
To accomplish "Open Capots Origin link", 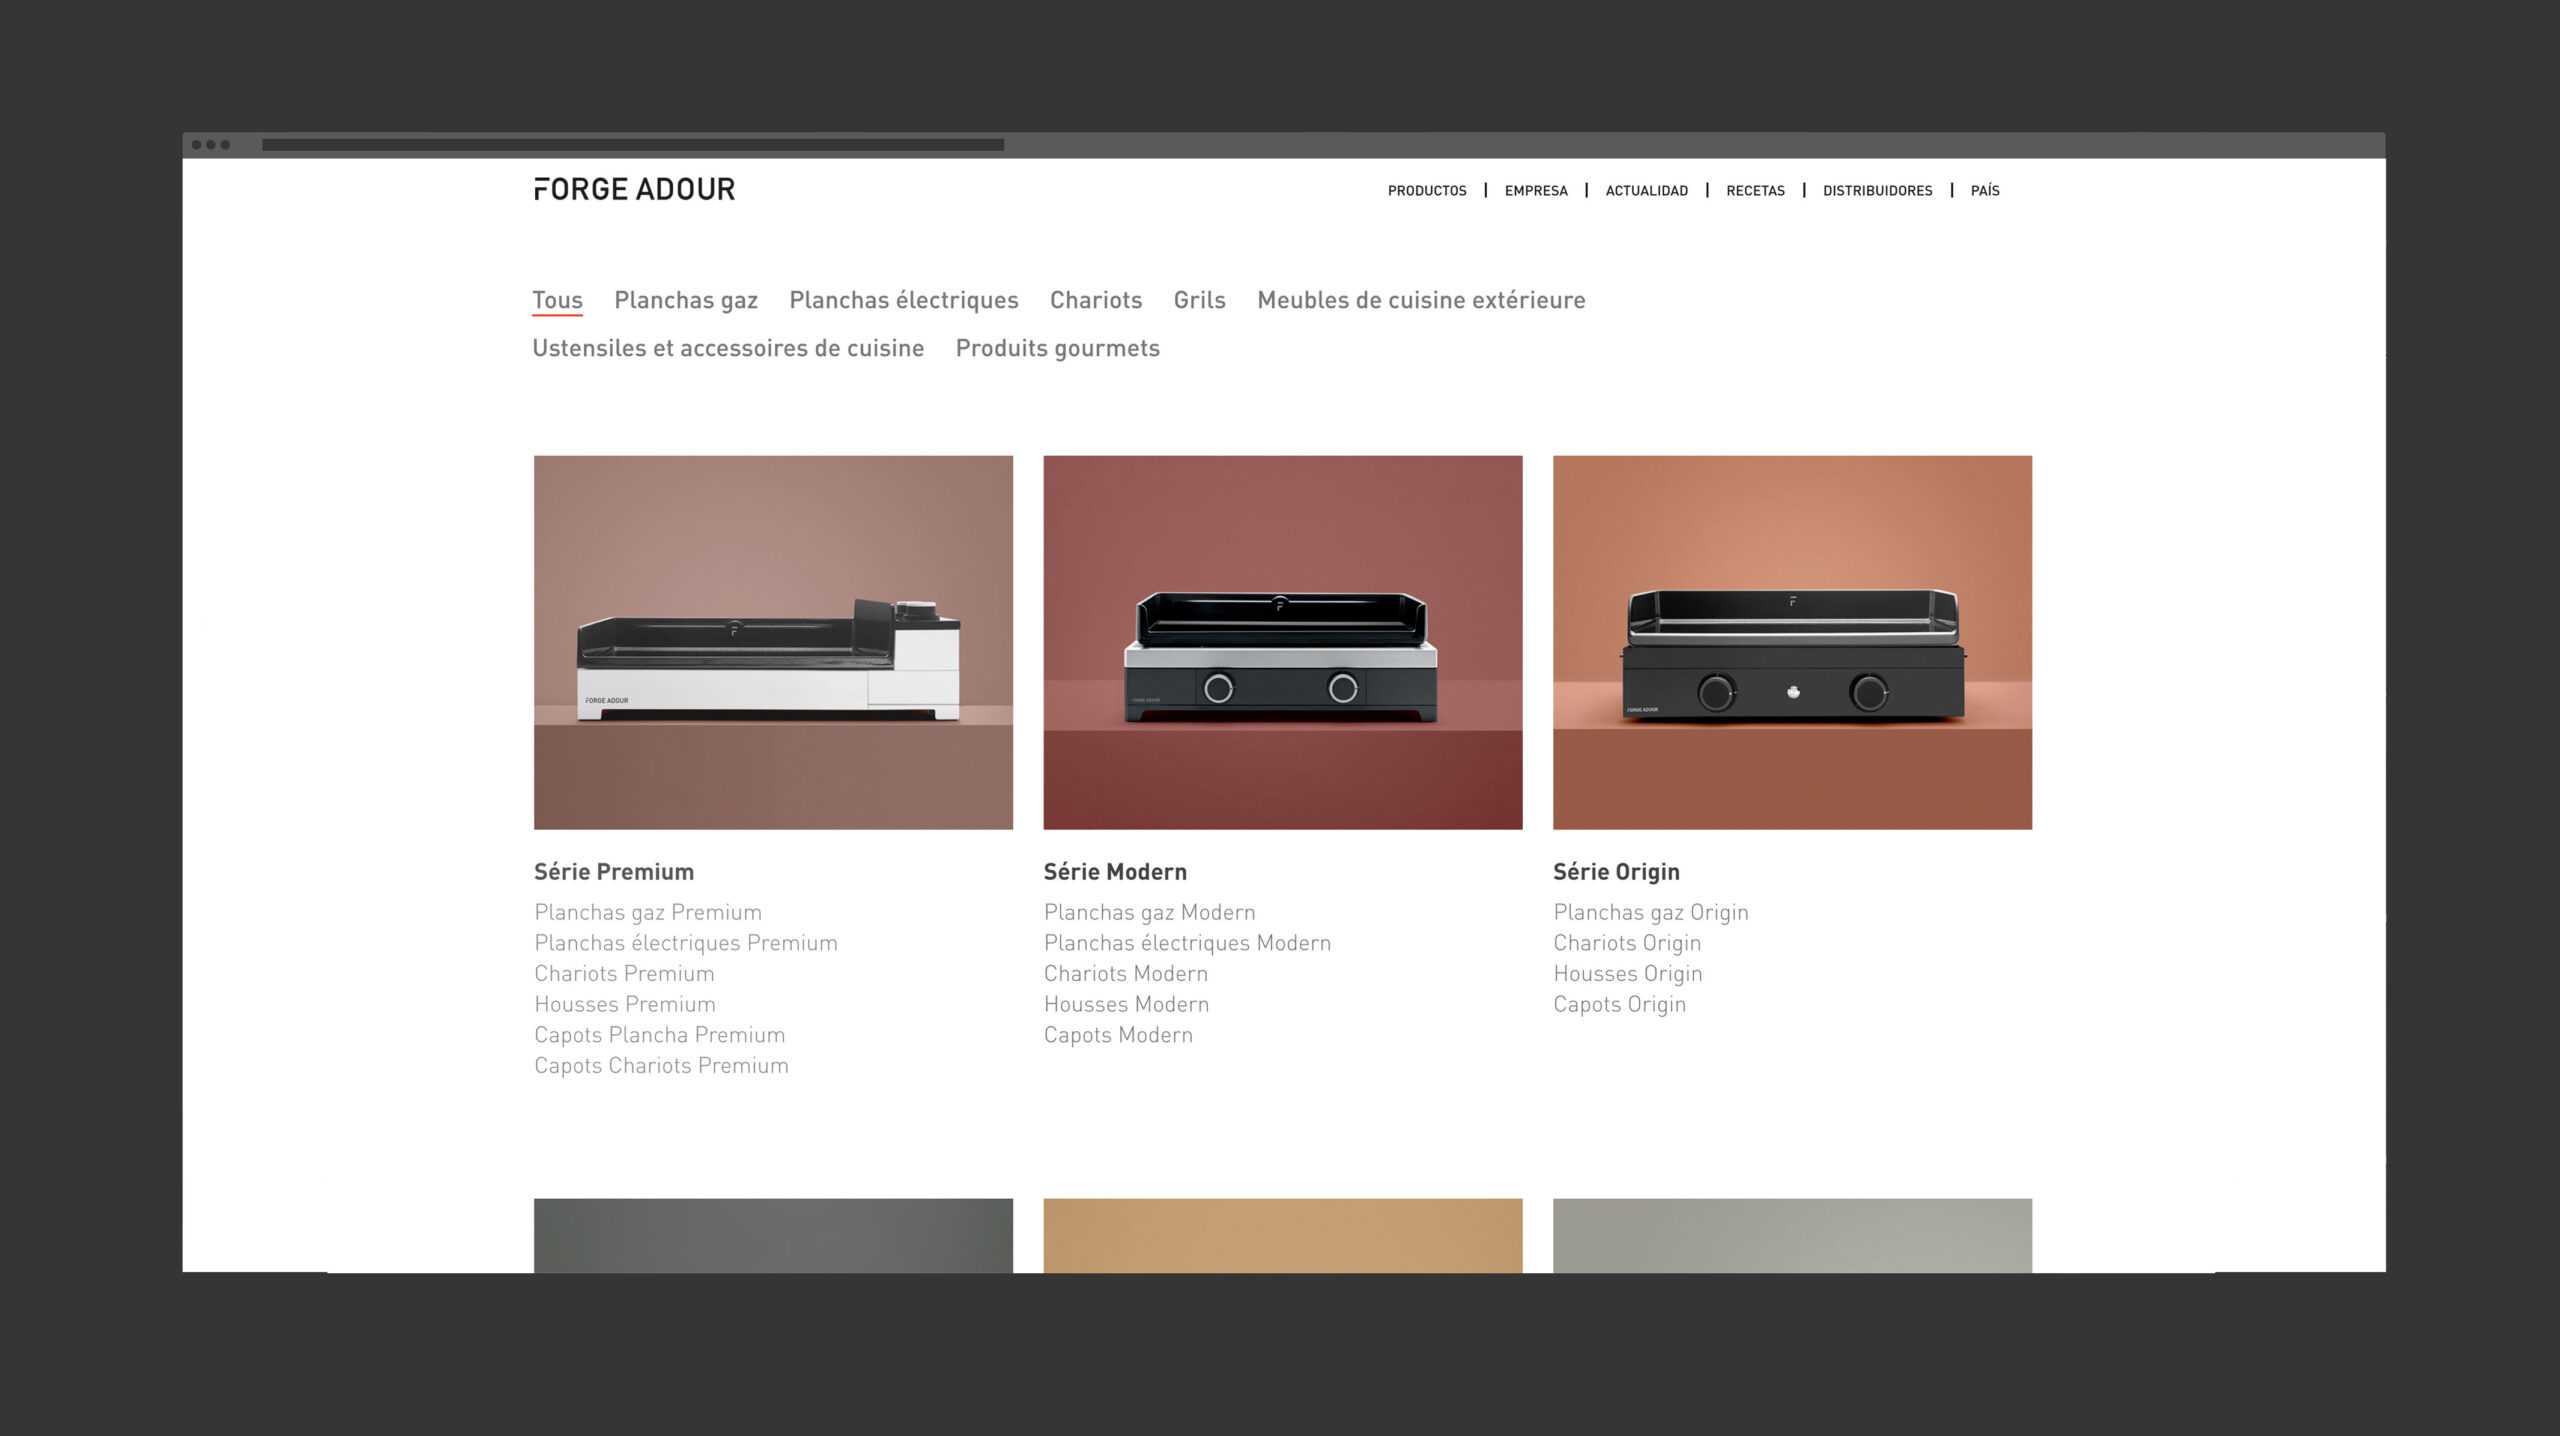I will 1620,1005.
